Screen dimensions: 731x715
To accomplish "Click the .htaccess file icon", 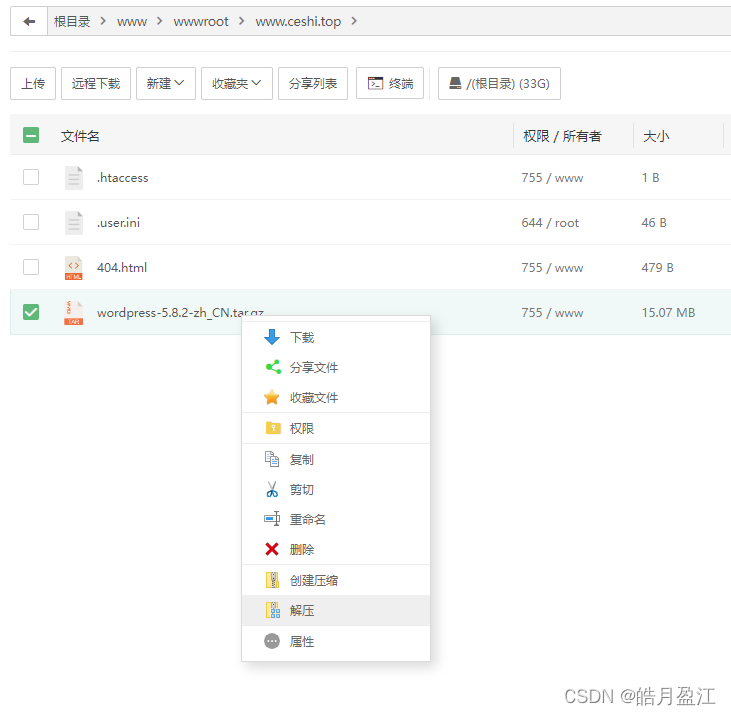I will (74, 178).
